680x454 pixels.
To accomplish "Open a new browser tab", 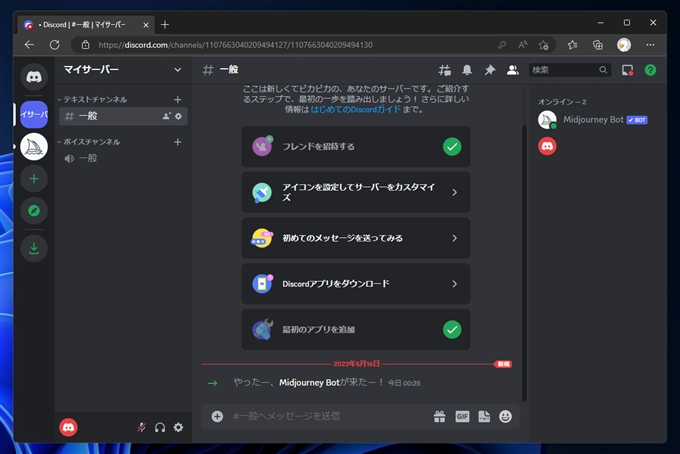I will 164,25.
